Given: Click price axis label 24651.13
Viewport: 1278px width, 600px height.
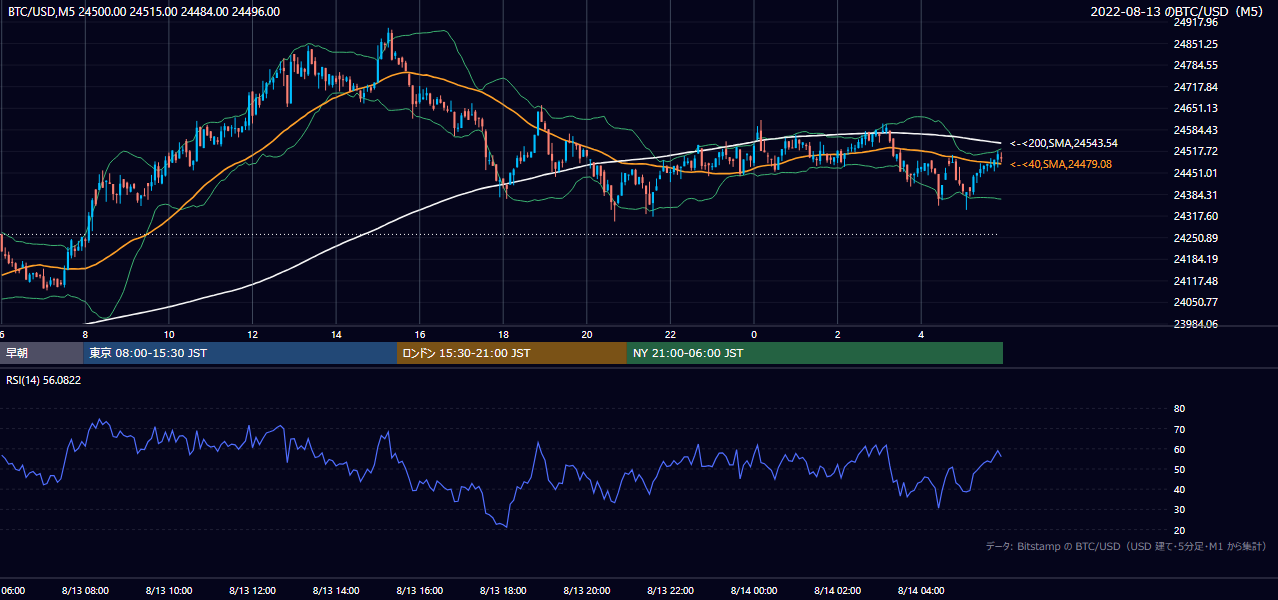Looking at the screenshot, I should click(1196, 108).
